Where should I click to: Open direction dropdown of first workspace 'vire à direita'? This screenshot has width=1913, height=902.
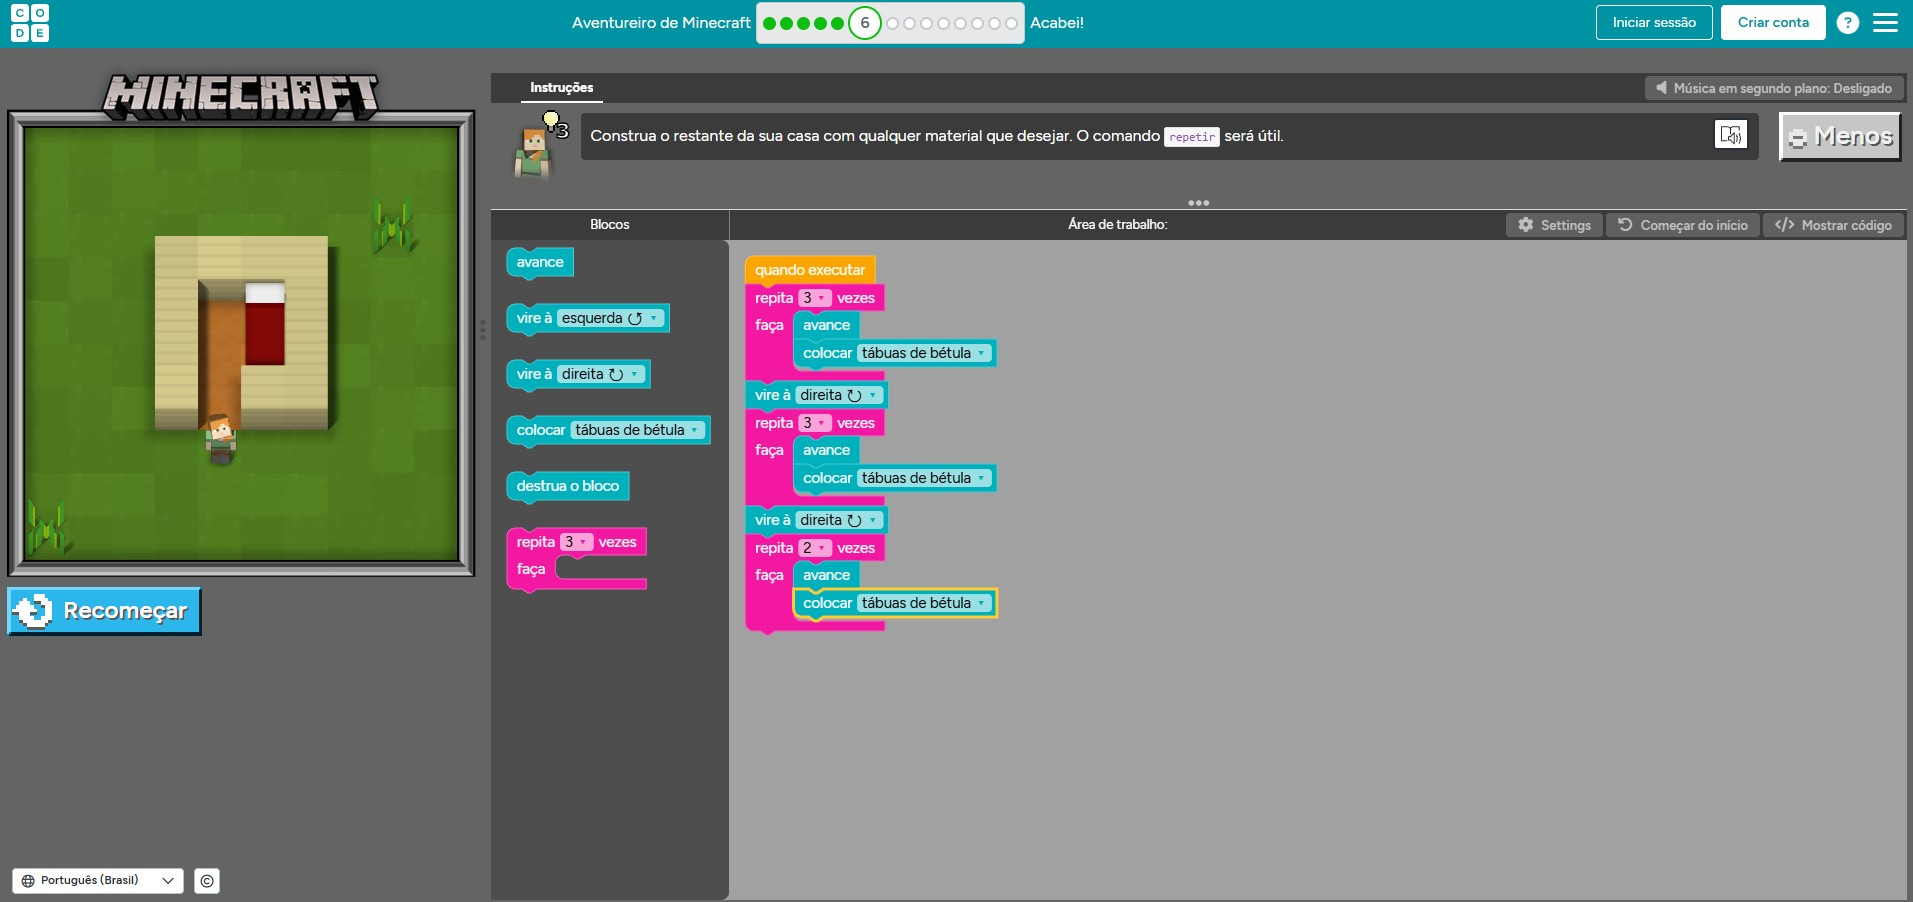(839, 395)
